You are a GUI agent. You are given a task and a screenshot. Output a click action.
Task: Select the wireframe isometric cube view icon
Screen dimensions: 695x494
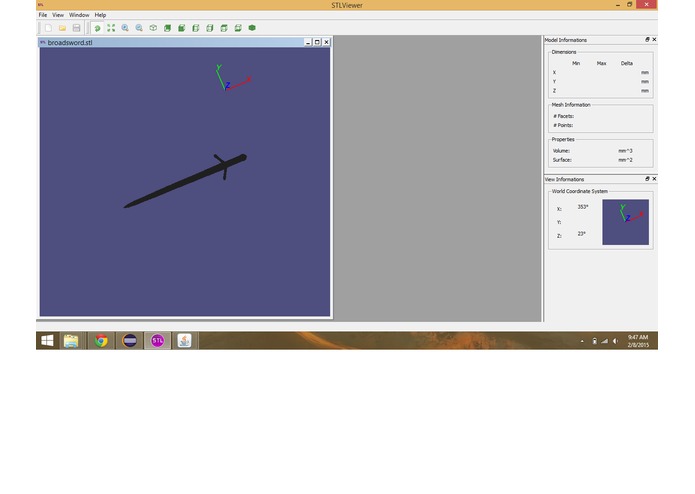(x=153, y=28)
